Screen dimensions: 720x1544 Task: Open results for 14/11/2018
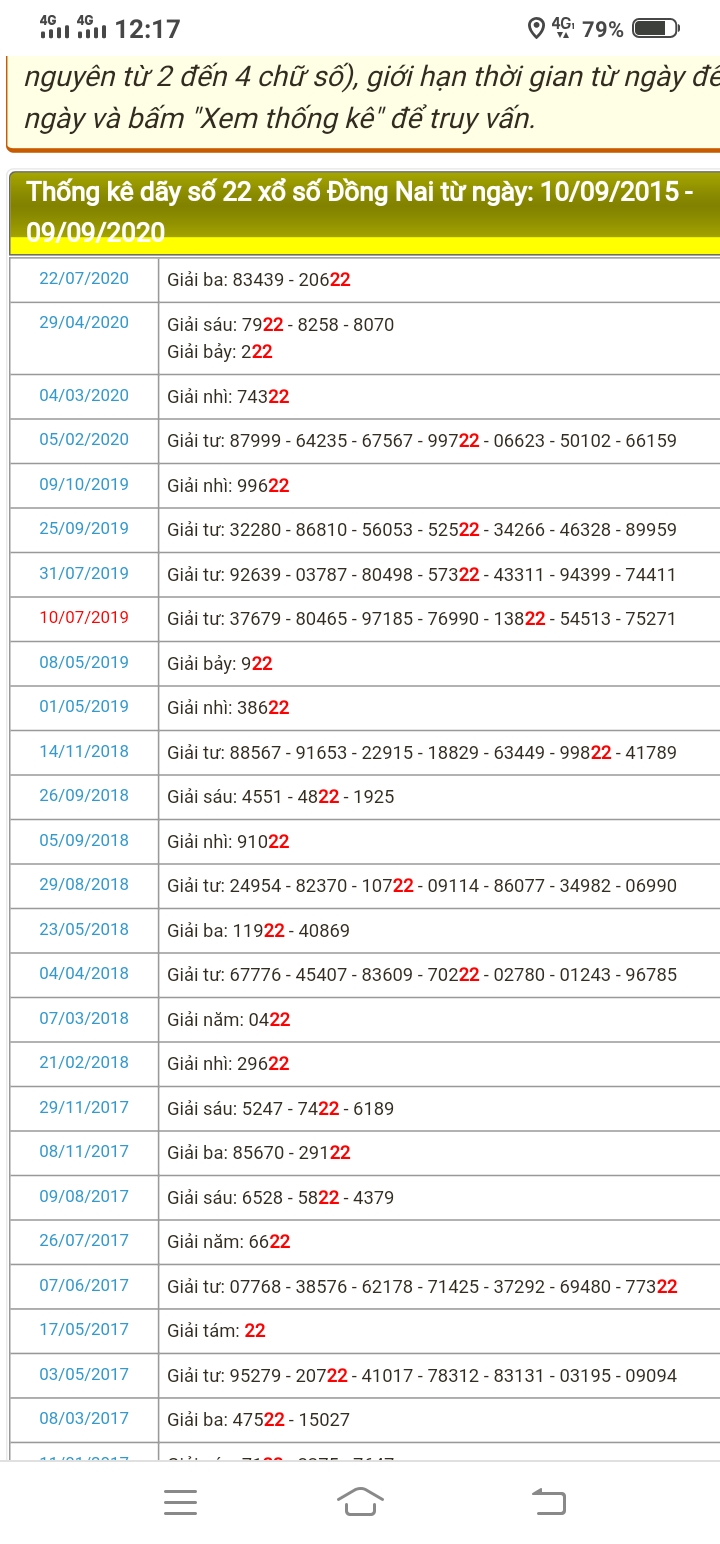coord(84,752)
